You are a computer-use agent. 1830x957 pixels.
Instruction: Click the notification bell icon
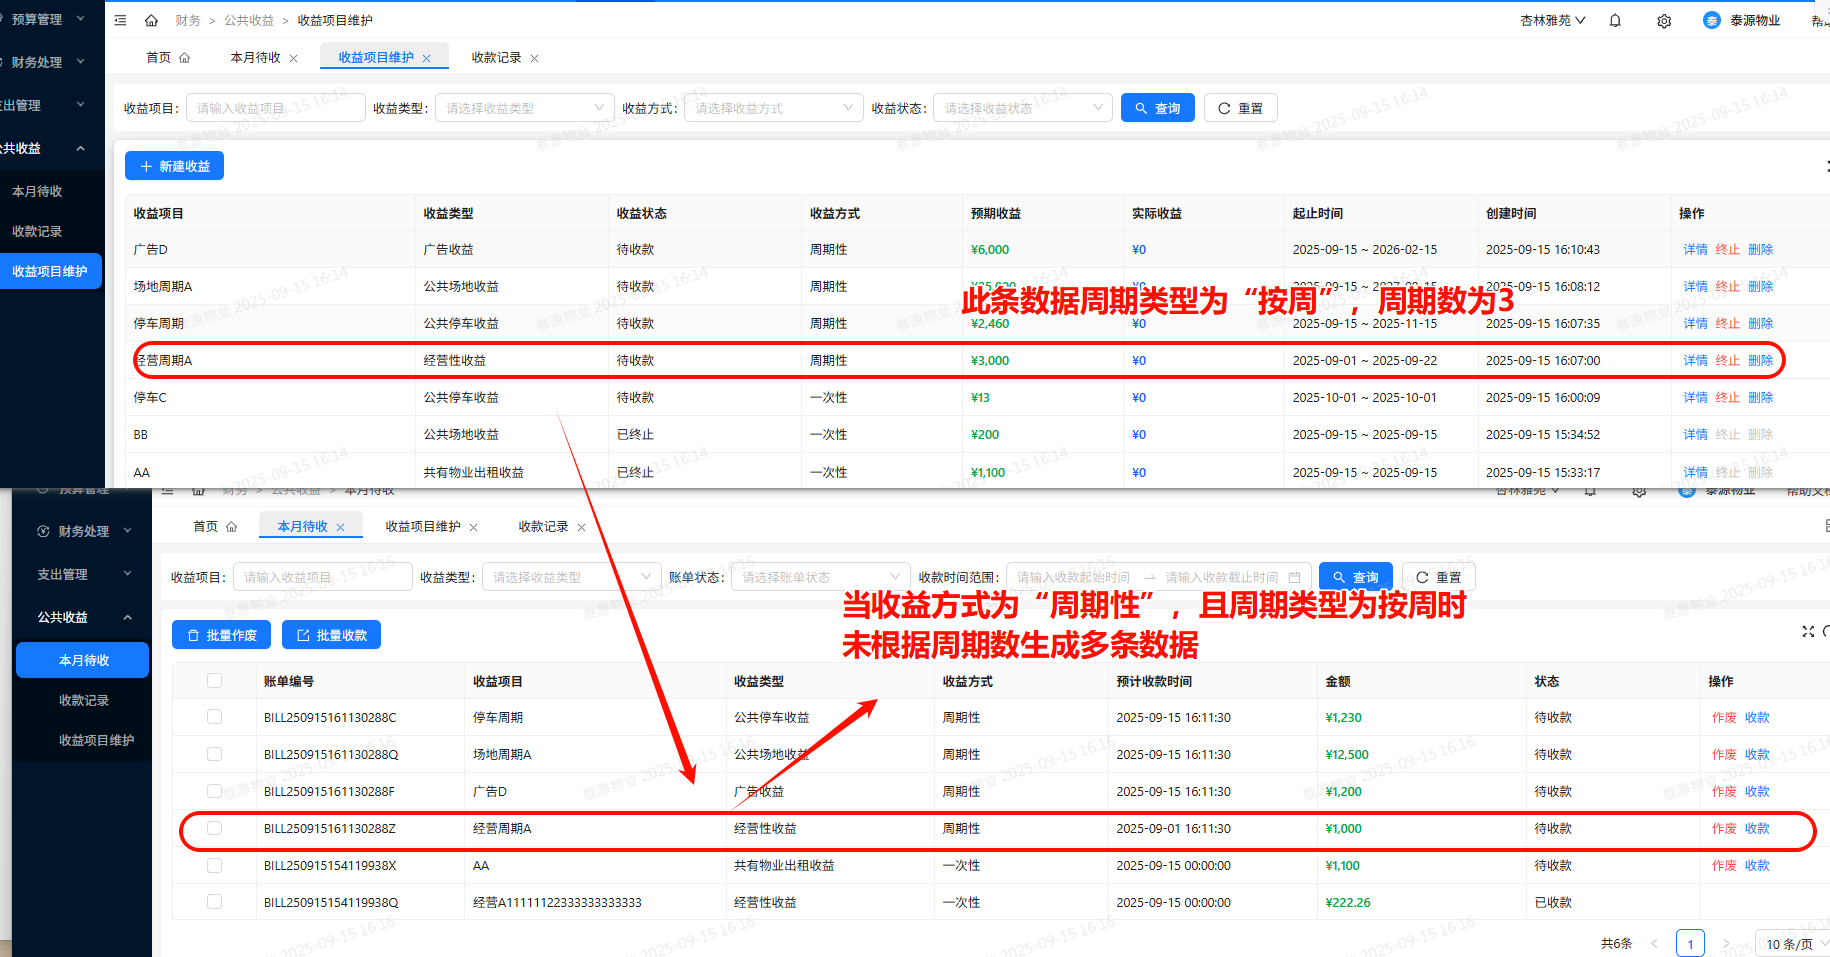pyautogui.click(x=1615, y=21)
